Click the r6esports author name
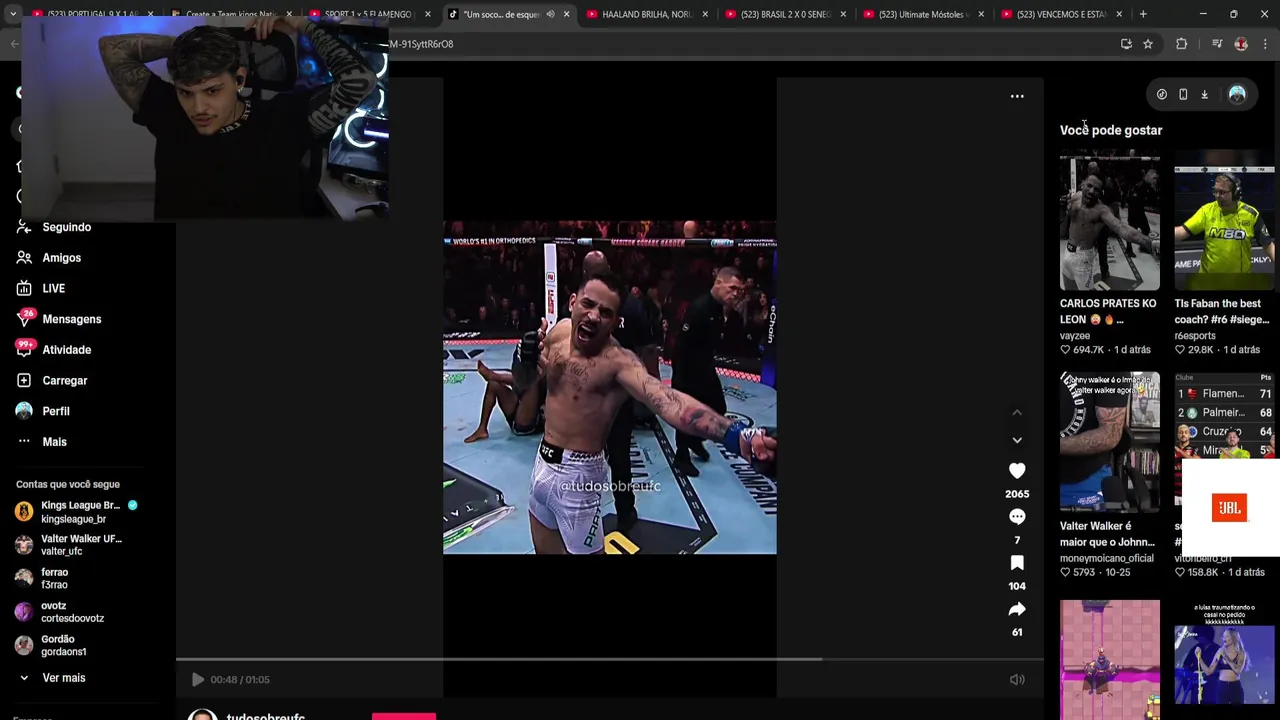Image resolution: width=1280 pixels, height=720 pixels. tap(1195, 336)
